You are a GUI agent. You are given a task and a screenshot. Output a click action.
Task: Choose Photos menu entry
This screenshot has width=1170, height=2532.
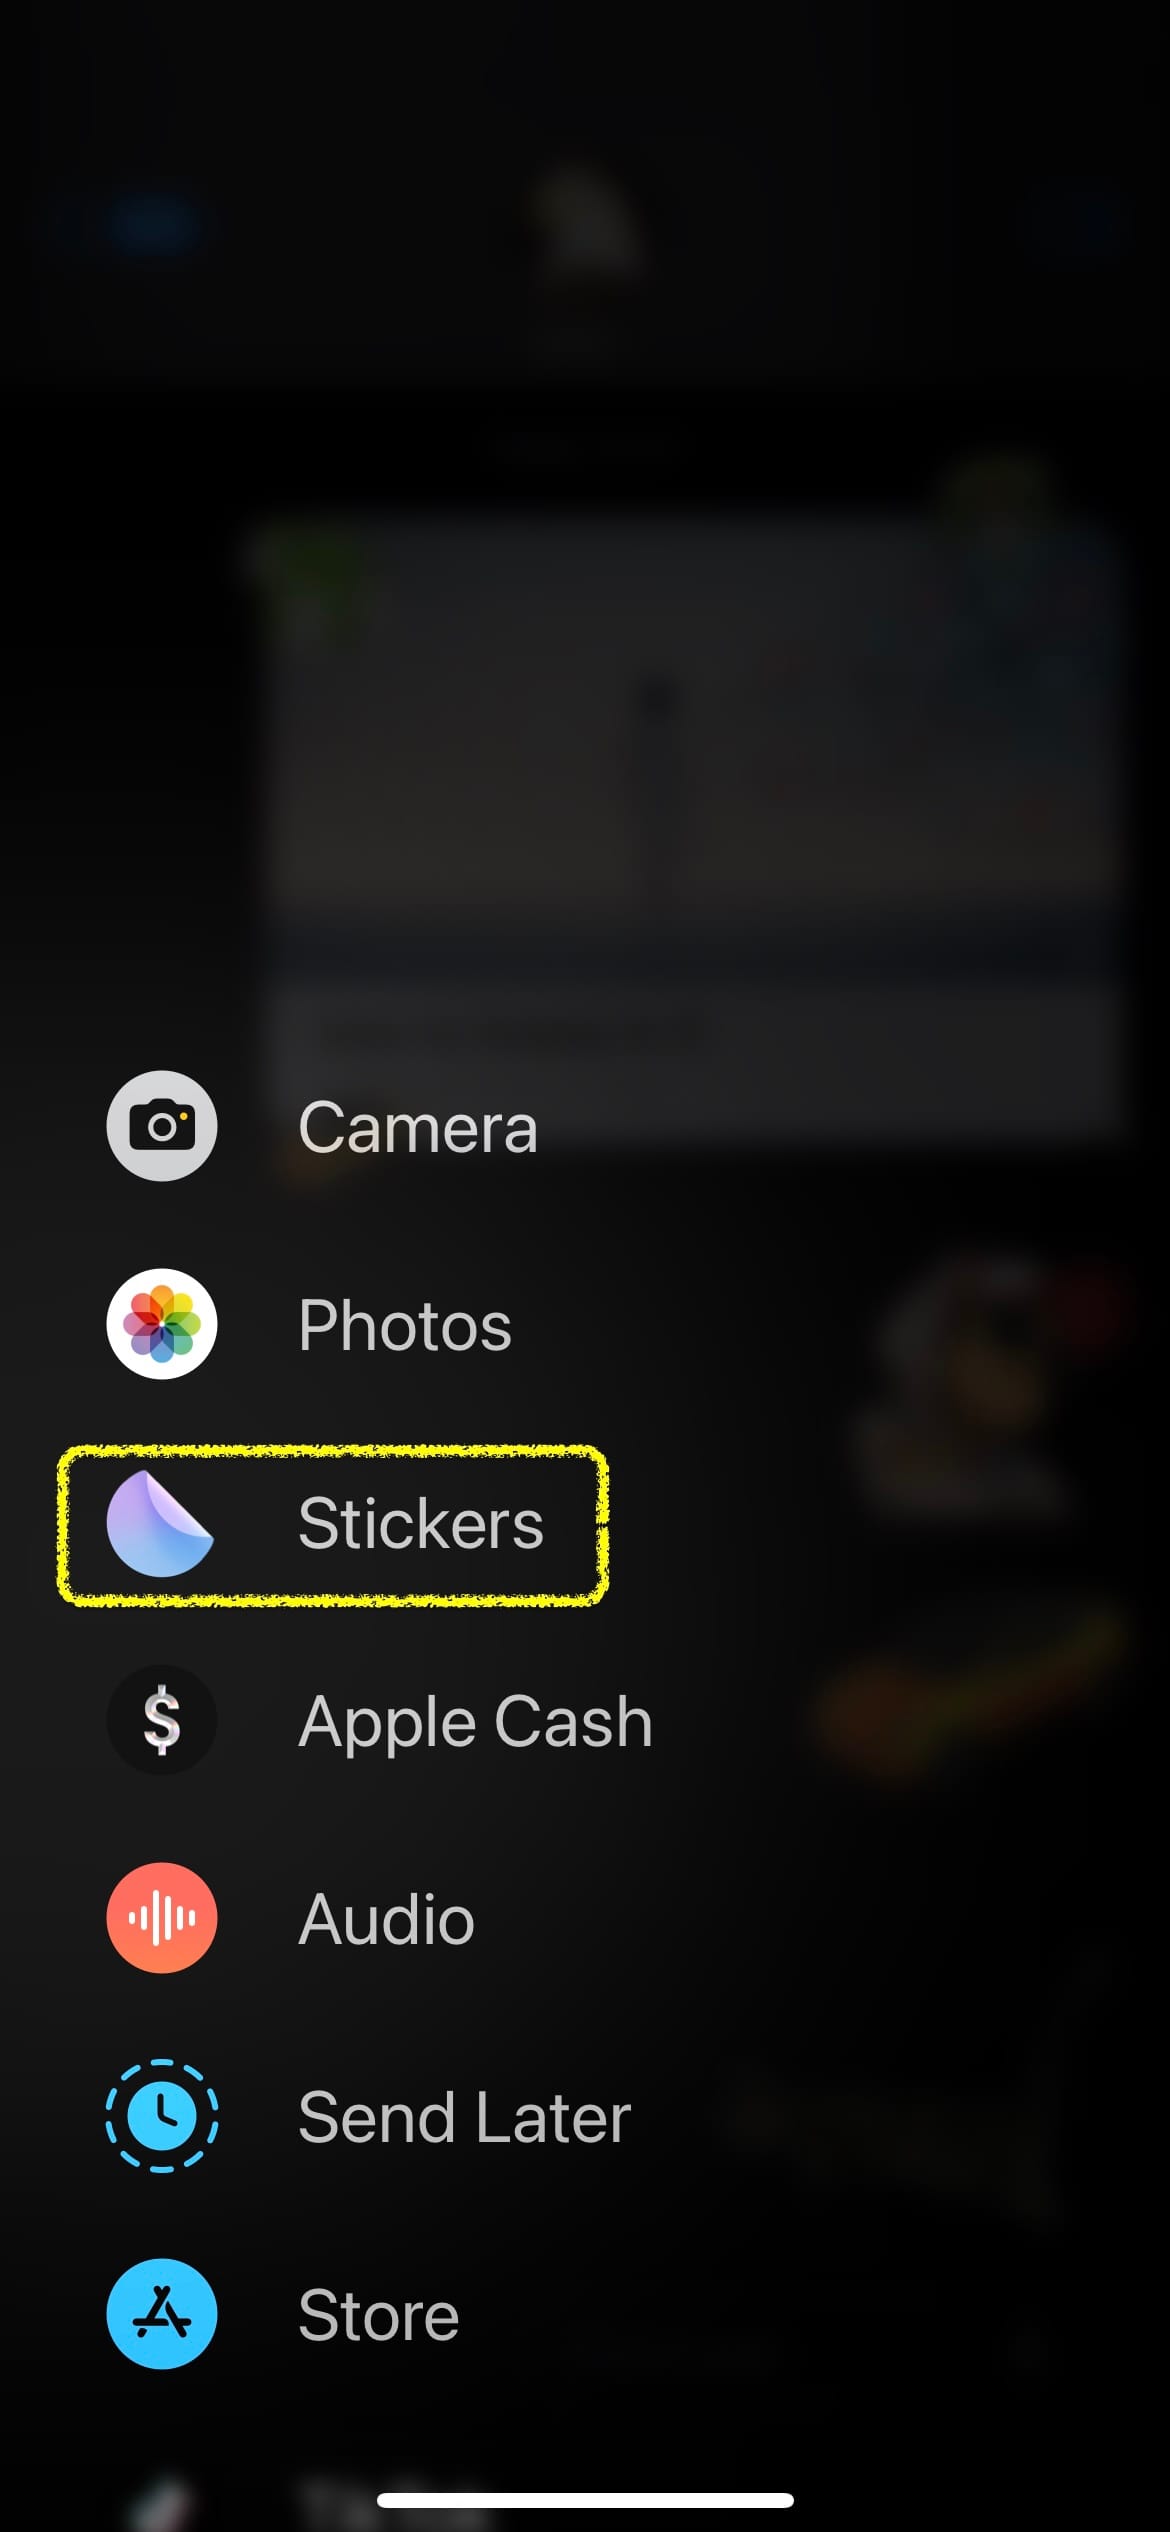pyautogui.click(x=405, y=1325)
